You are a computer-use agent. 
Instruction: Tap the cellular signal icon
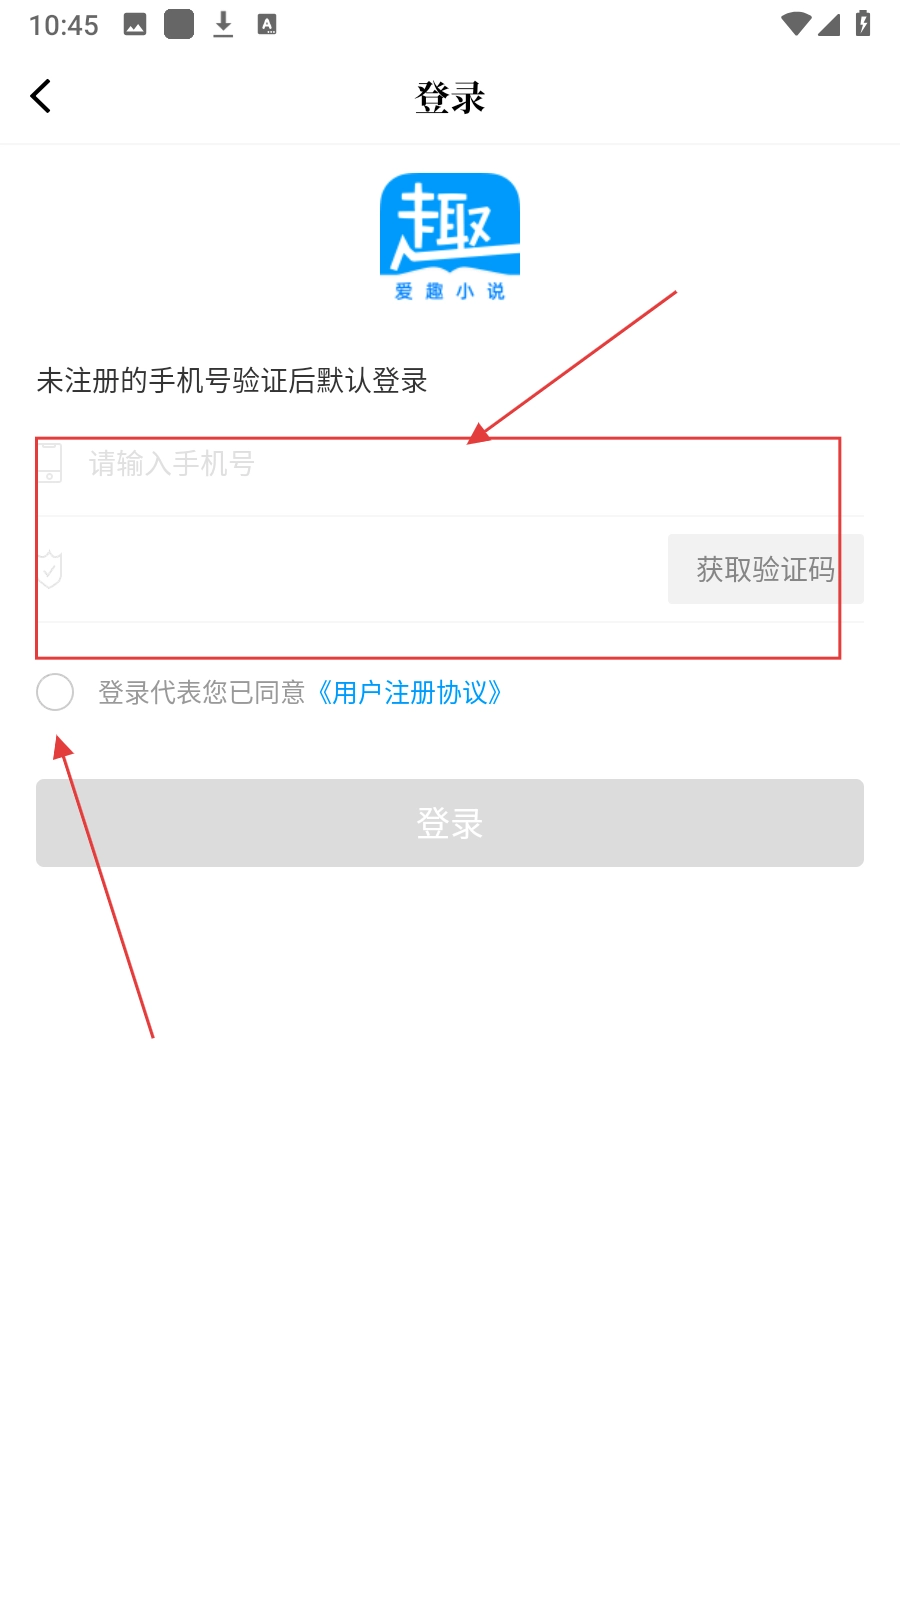pyautogui.click(x=829, y=24)
